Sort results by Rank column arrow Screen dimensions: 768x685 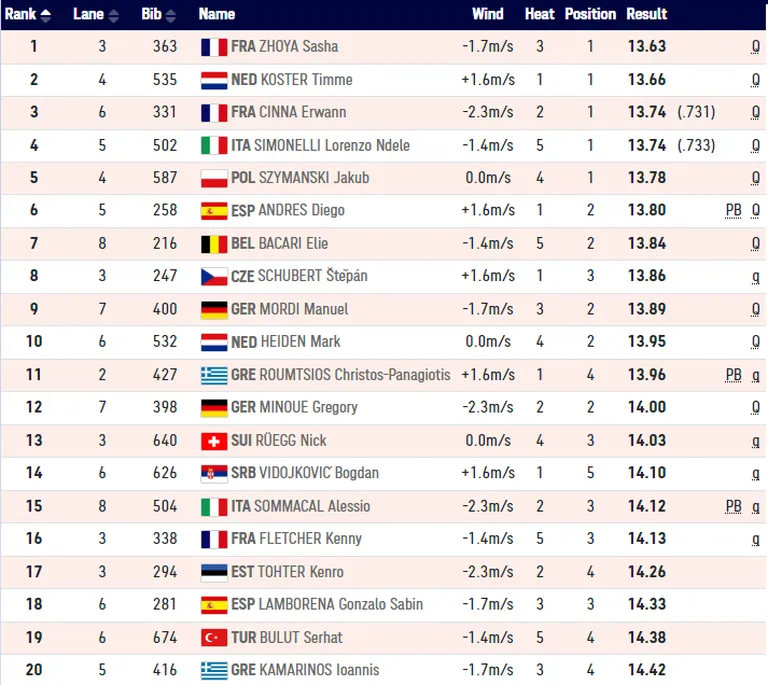(x=46, y=16)
